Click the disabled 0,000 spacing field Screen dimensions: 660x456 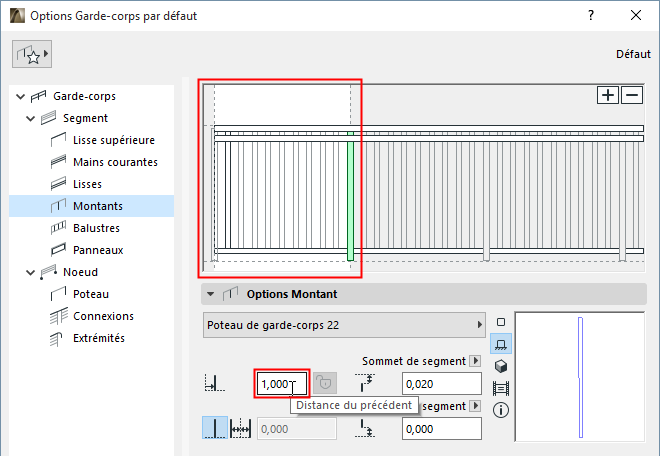tap(297, 429)
